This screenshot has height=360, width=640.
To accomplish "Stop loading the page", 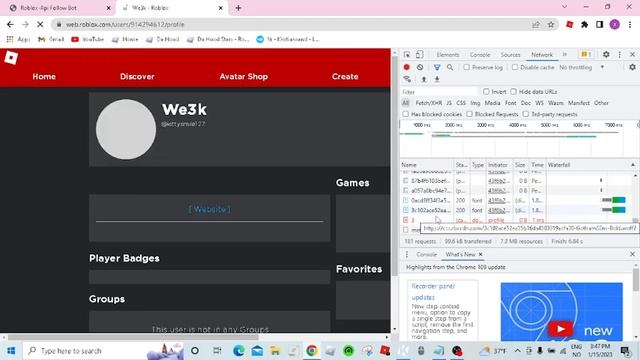I will pos(40,24).
